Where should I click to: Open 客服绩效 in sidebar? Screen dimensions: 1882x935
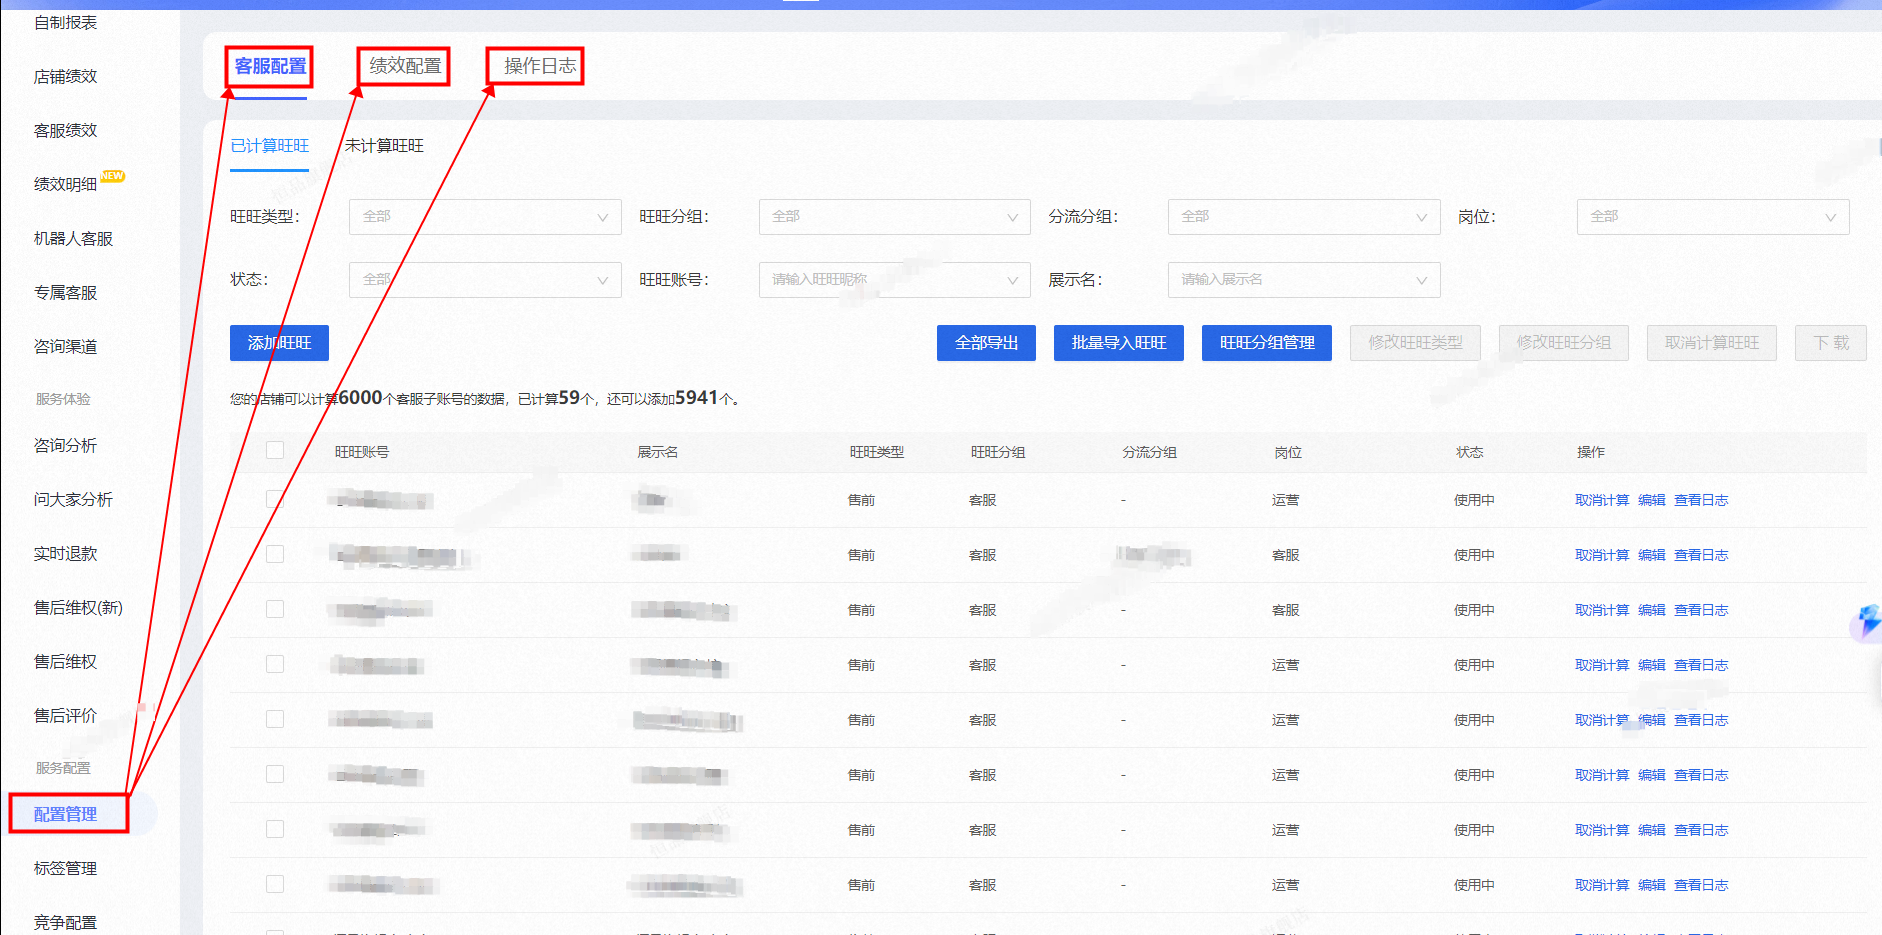pyautogui.click(x=65, y=130)
